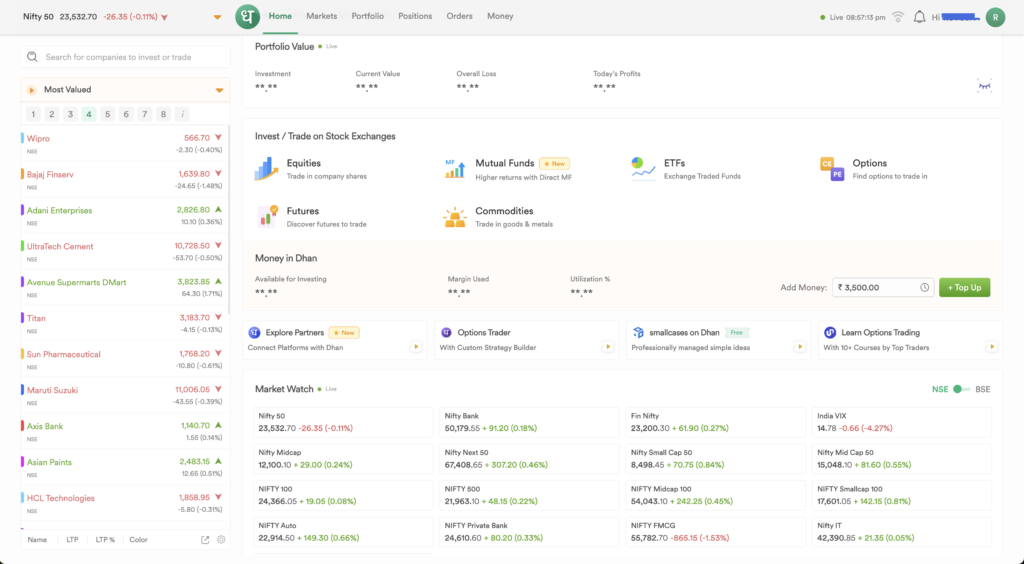Open watchlist settings gear icon
Image resolution: width=1024 pixels, height=564 pixels.
[221, 540]
